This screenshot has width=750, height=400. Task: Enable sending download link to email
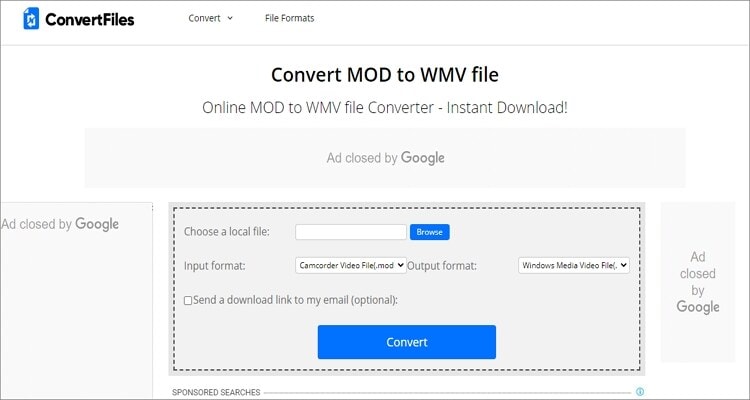[x=188, y=300]
